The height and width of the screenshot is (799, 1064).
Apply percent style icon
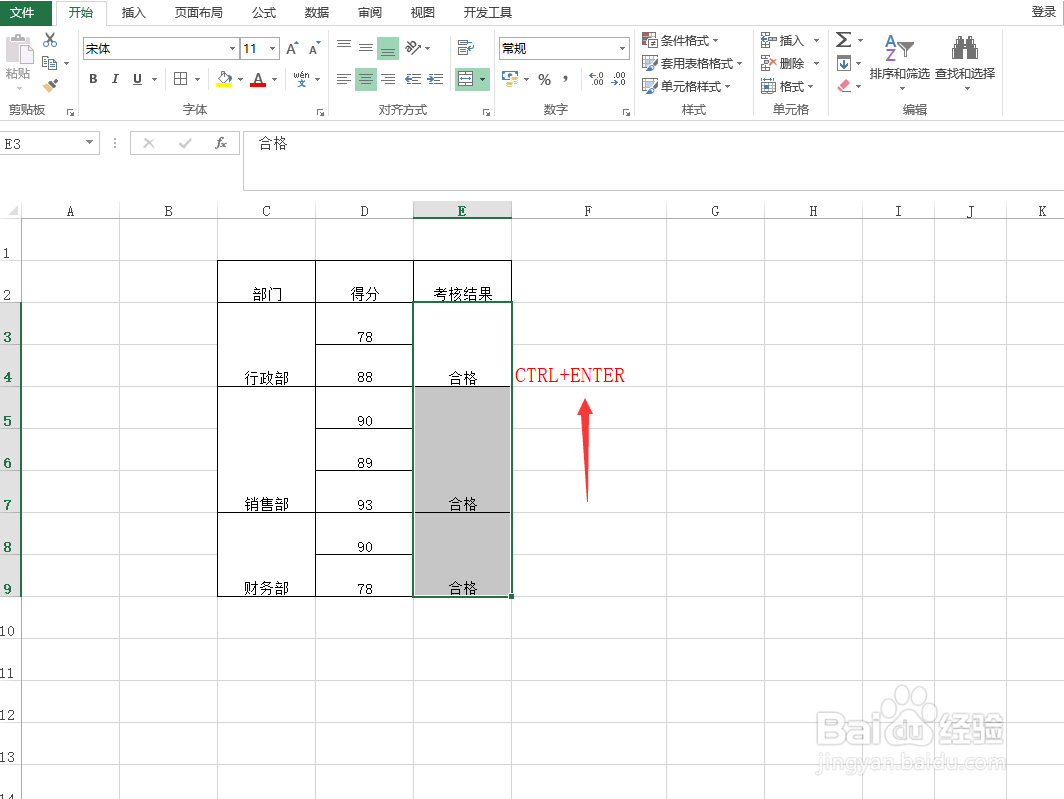544,79
